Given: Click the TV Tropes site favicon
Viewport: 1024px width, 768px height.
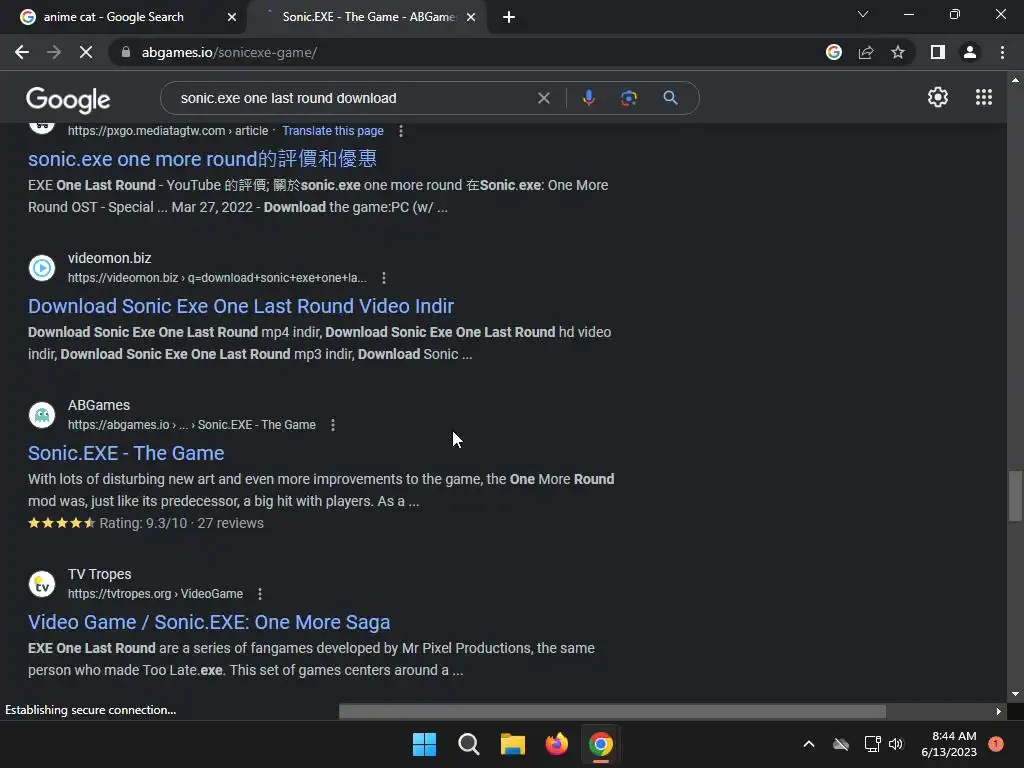Looking at the screenshot, I should click(x=42, y=584).
